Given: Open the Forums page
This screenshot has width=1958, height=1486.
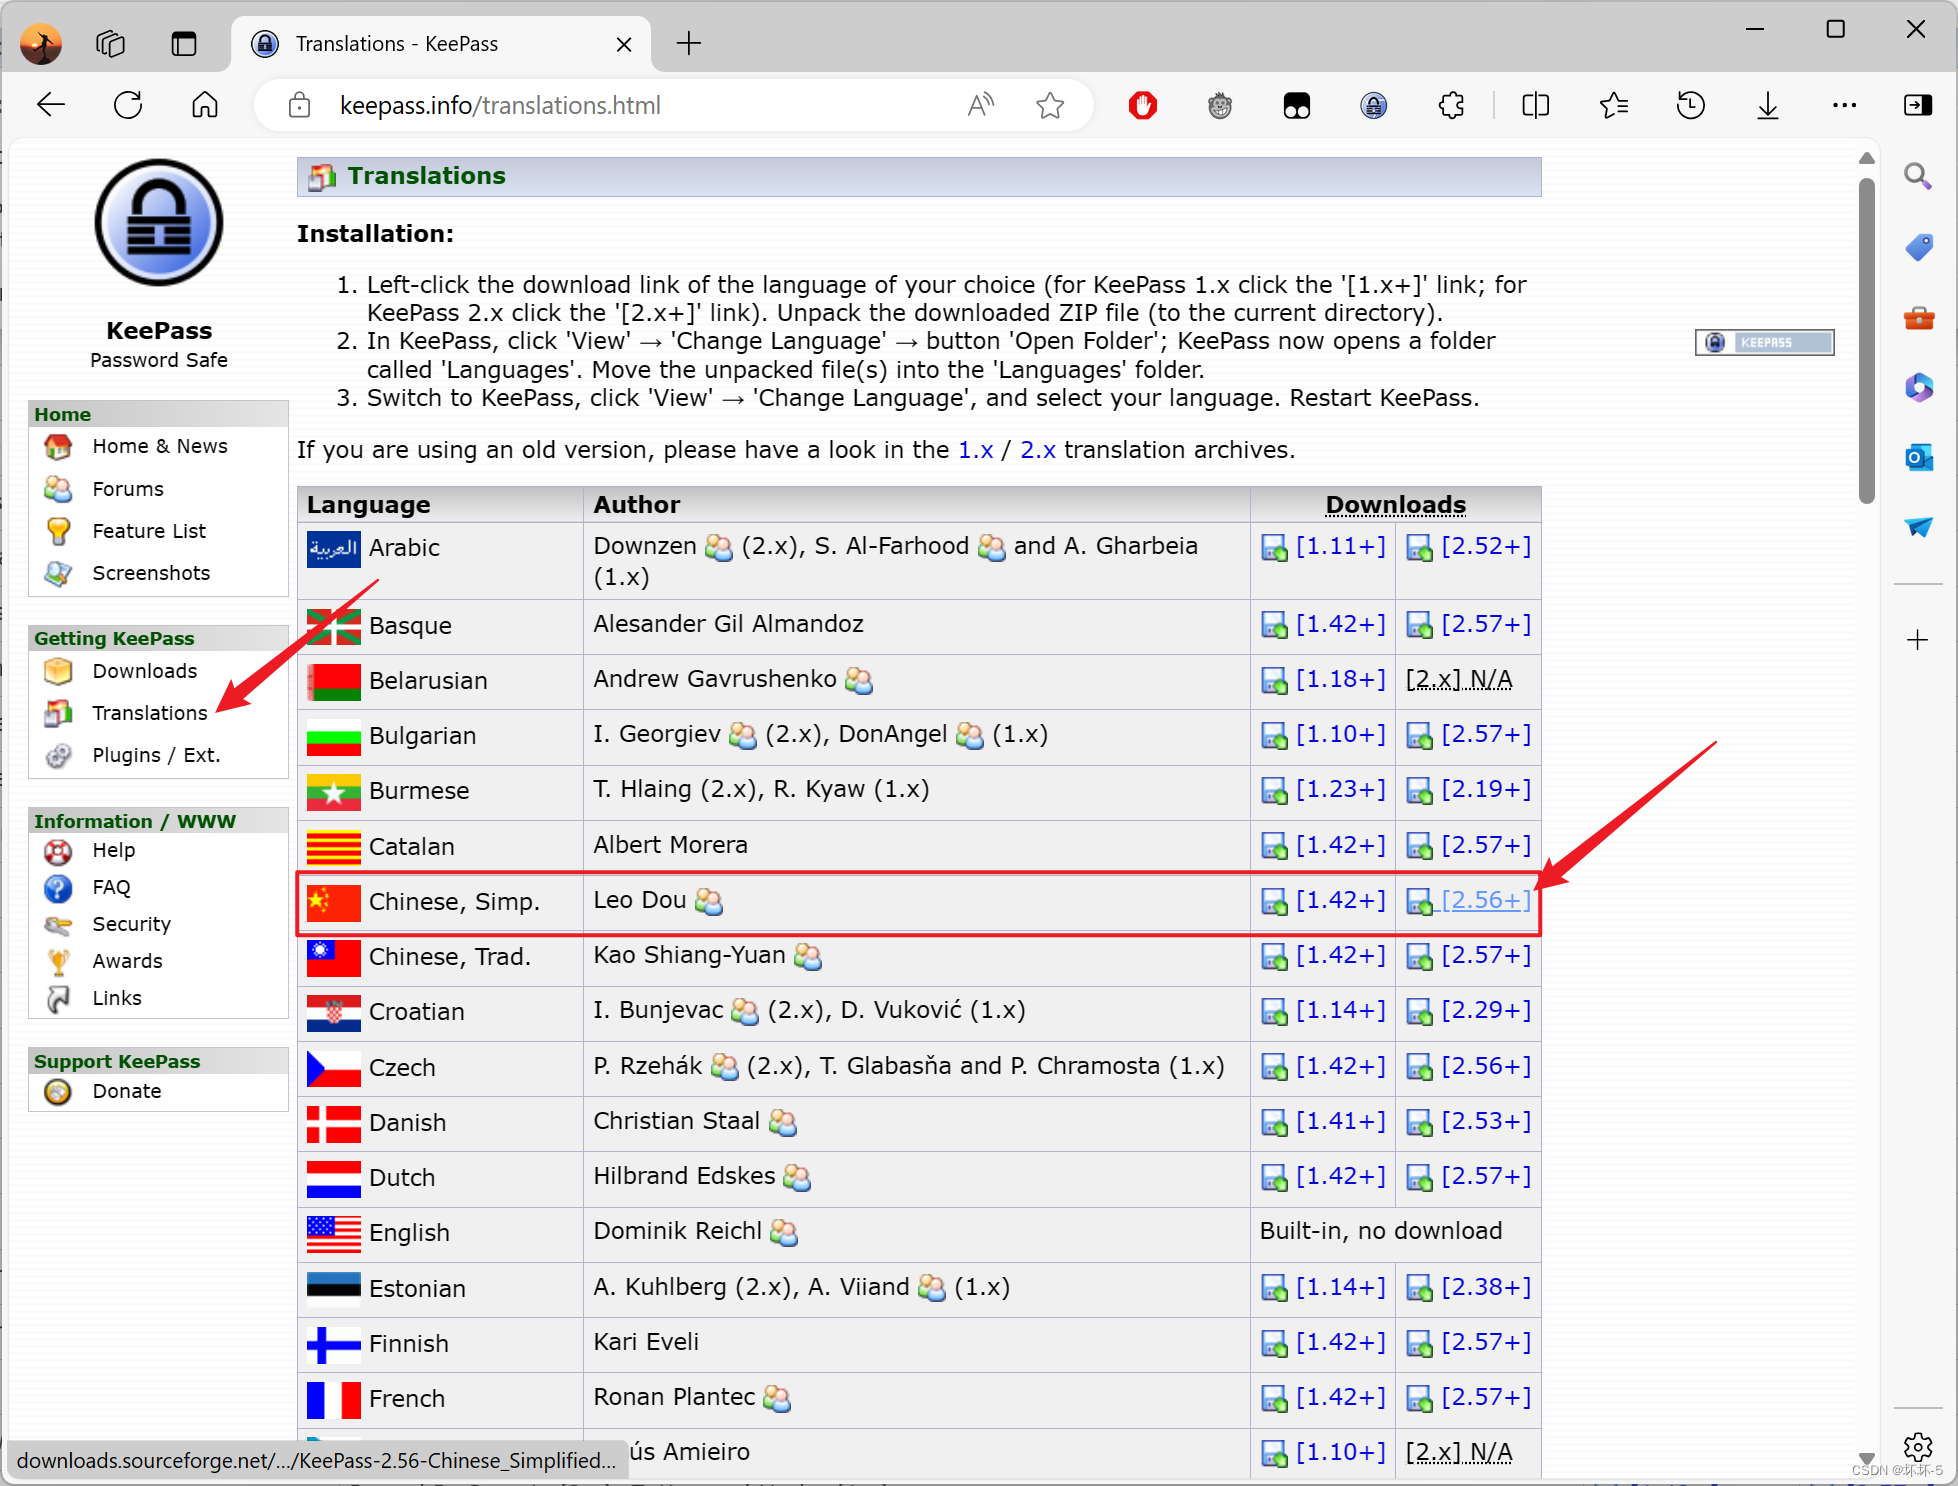Looking at the screenshot, I should pyautogui.click(x=128, y=489).
